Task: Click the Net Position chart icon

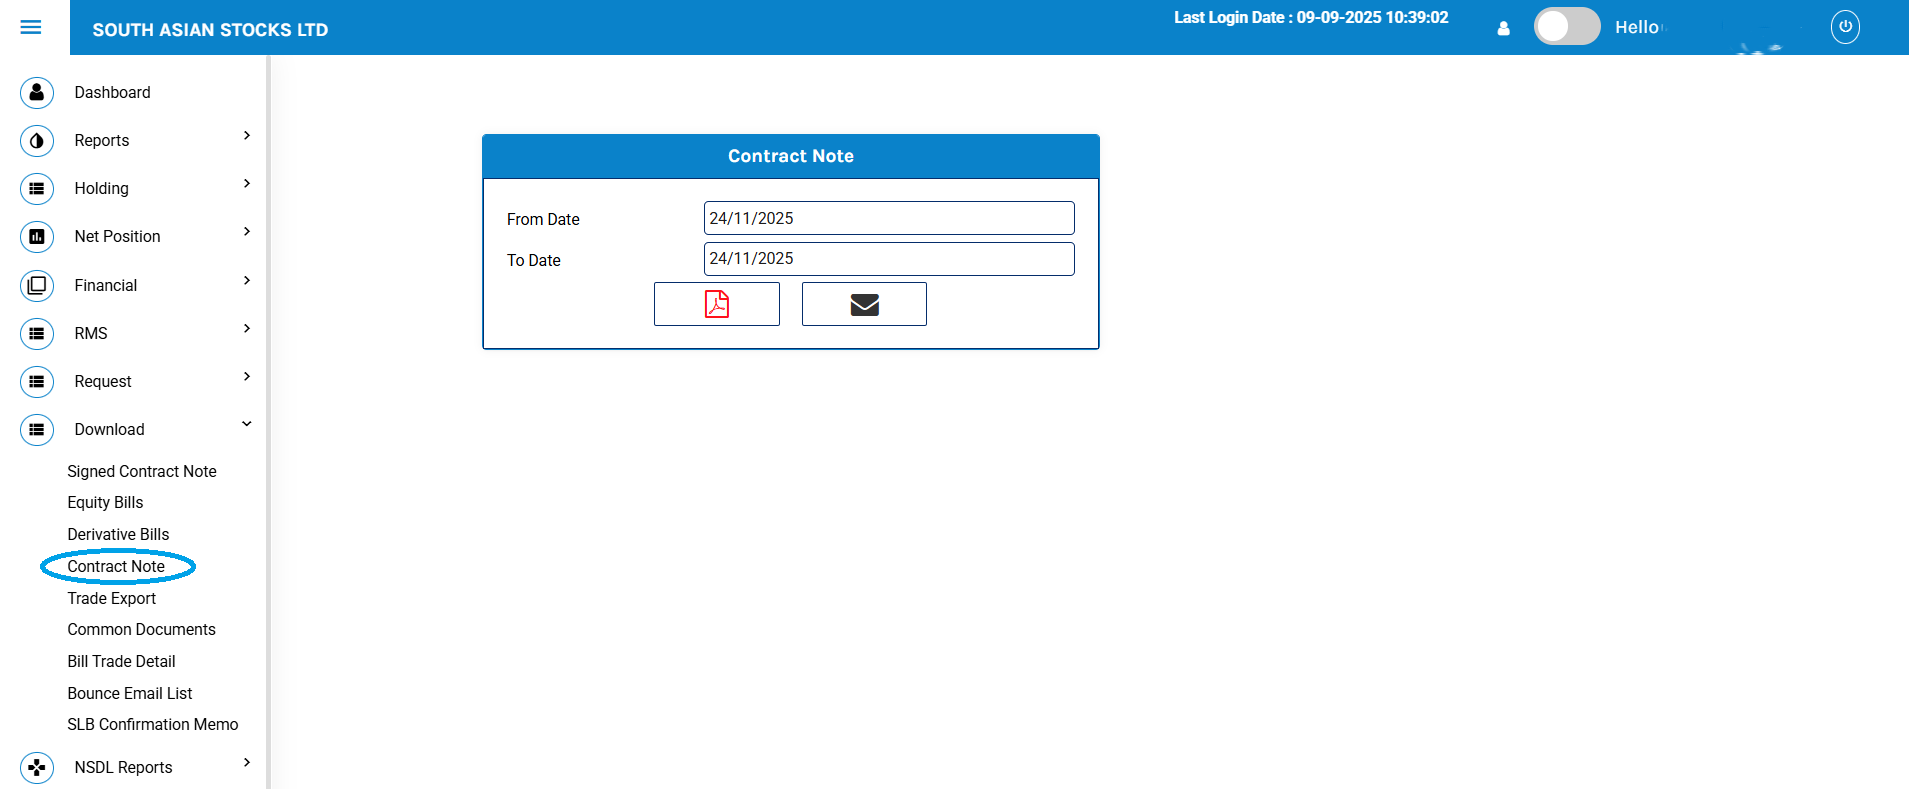Action: pos(37,237)
